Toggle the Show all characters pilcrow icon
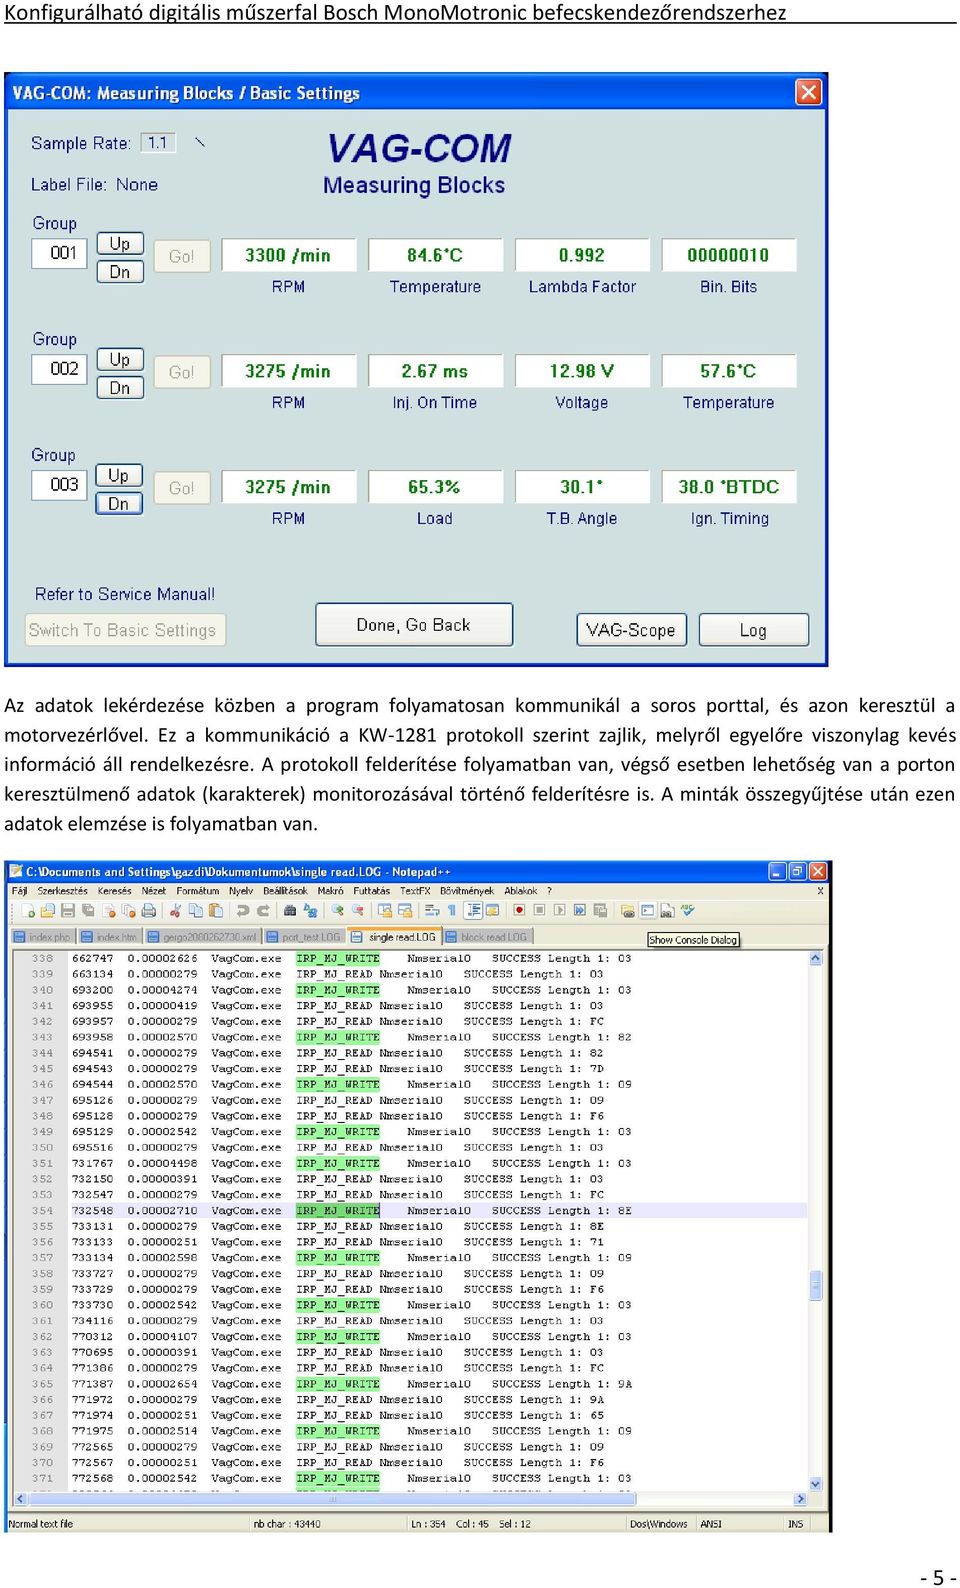Viewport: 960px width, 1588px height. coord(451,911)
